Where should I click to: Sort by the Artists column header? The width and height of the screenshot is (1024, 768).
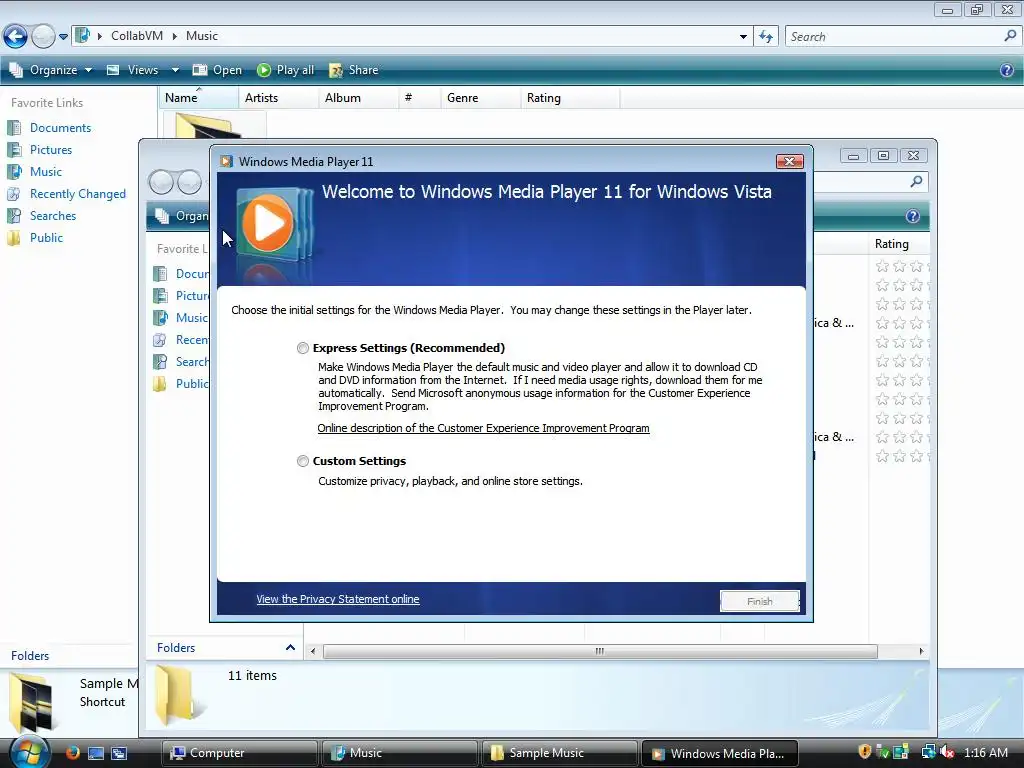pyautogui.click(x=279, y=98)
